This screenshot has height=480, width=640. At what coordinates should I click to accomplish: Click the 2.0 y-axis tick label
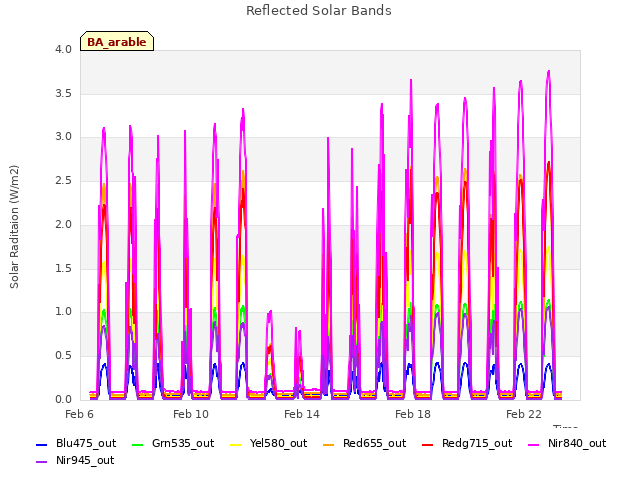(64, 224)
